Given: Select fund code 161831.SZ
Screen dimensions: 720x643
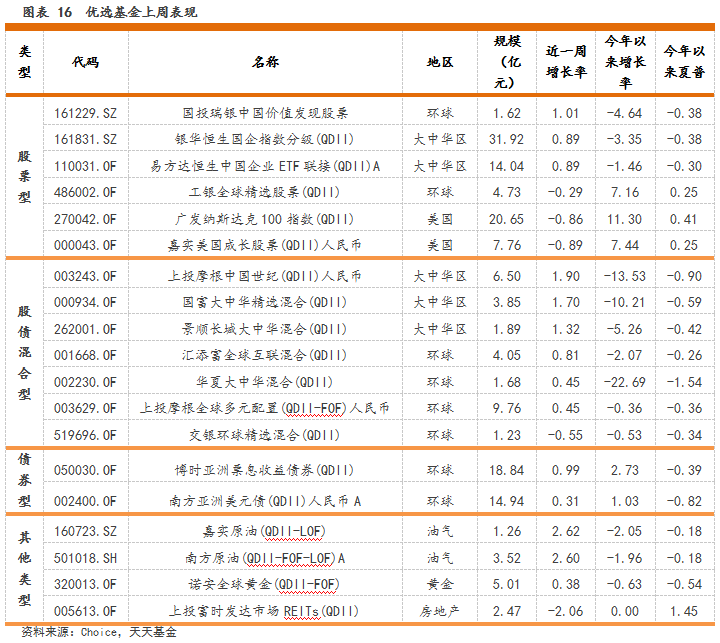Looking at the screenshot, I should (x=85, y=139).
